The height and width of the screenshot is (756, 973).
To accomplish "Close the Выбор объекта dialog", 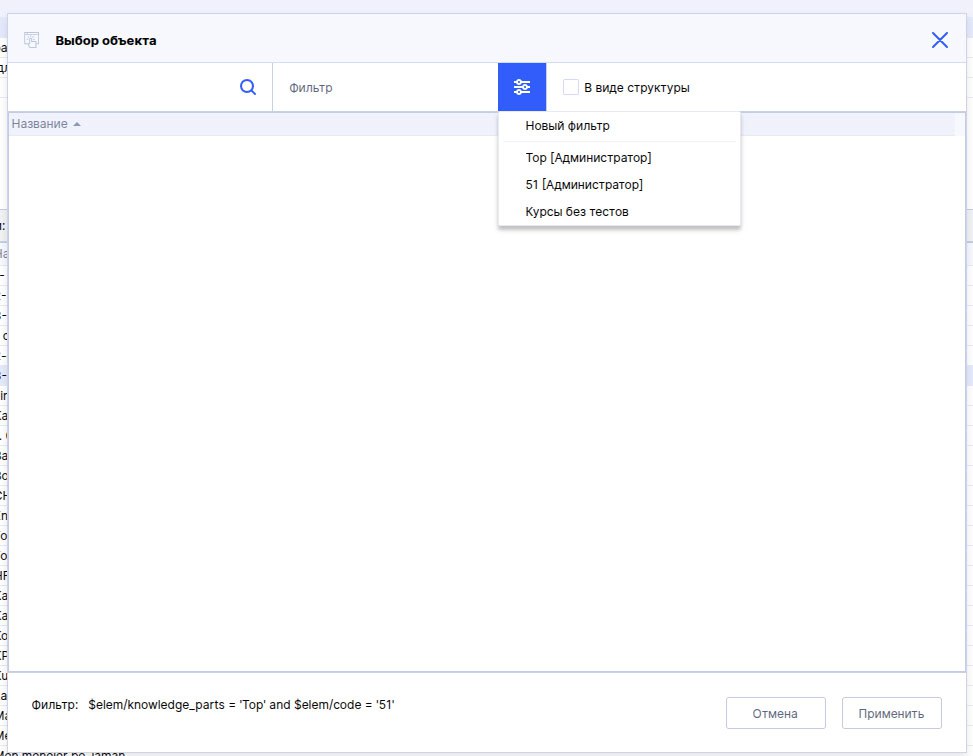I will [x=939, y=40].
